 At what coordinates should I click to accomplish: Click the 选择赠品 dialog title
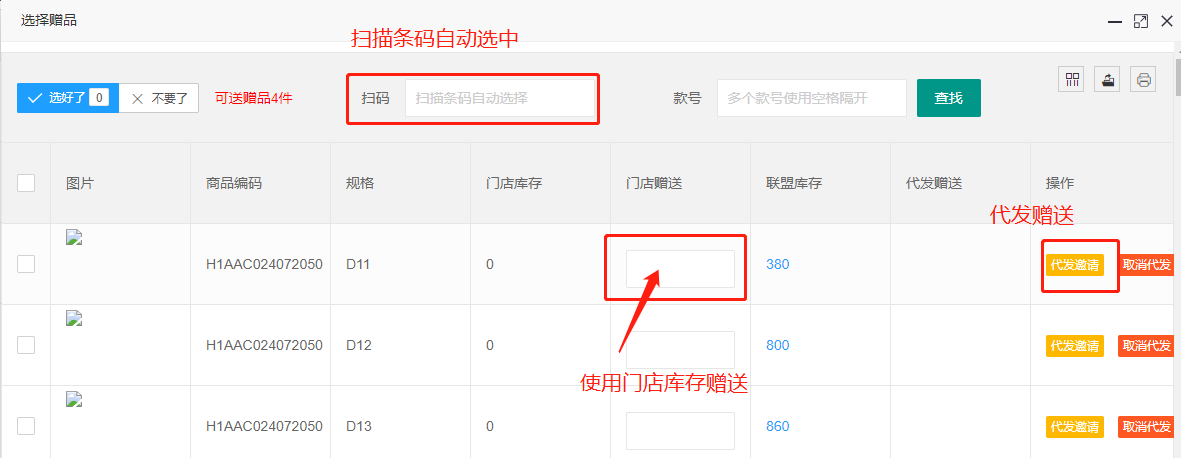(49, 21)
